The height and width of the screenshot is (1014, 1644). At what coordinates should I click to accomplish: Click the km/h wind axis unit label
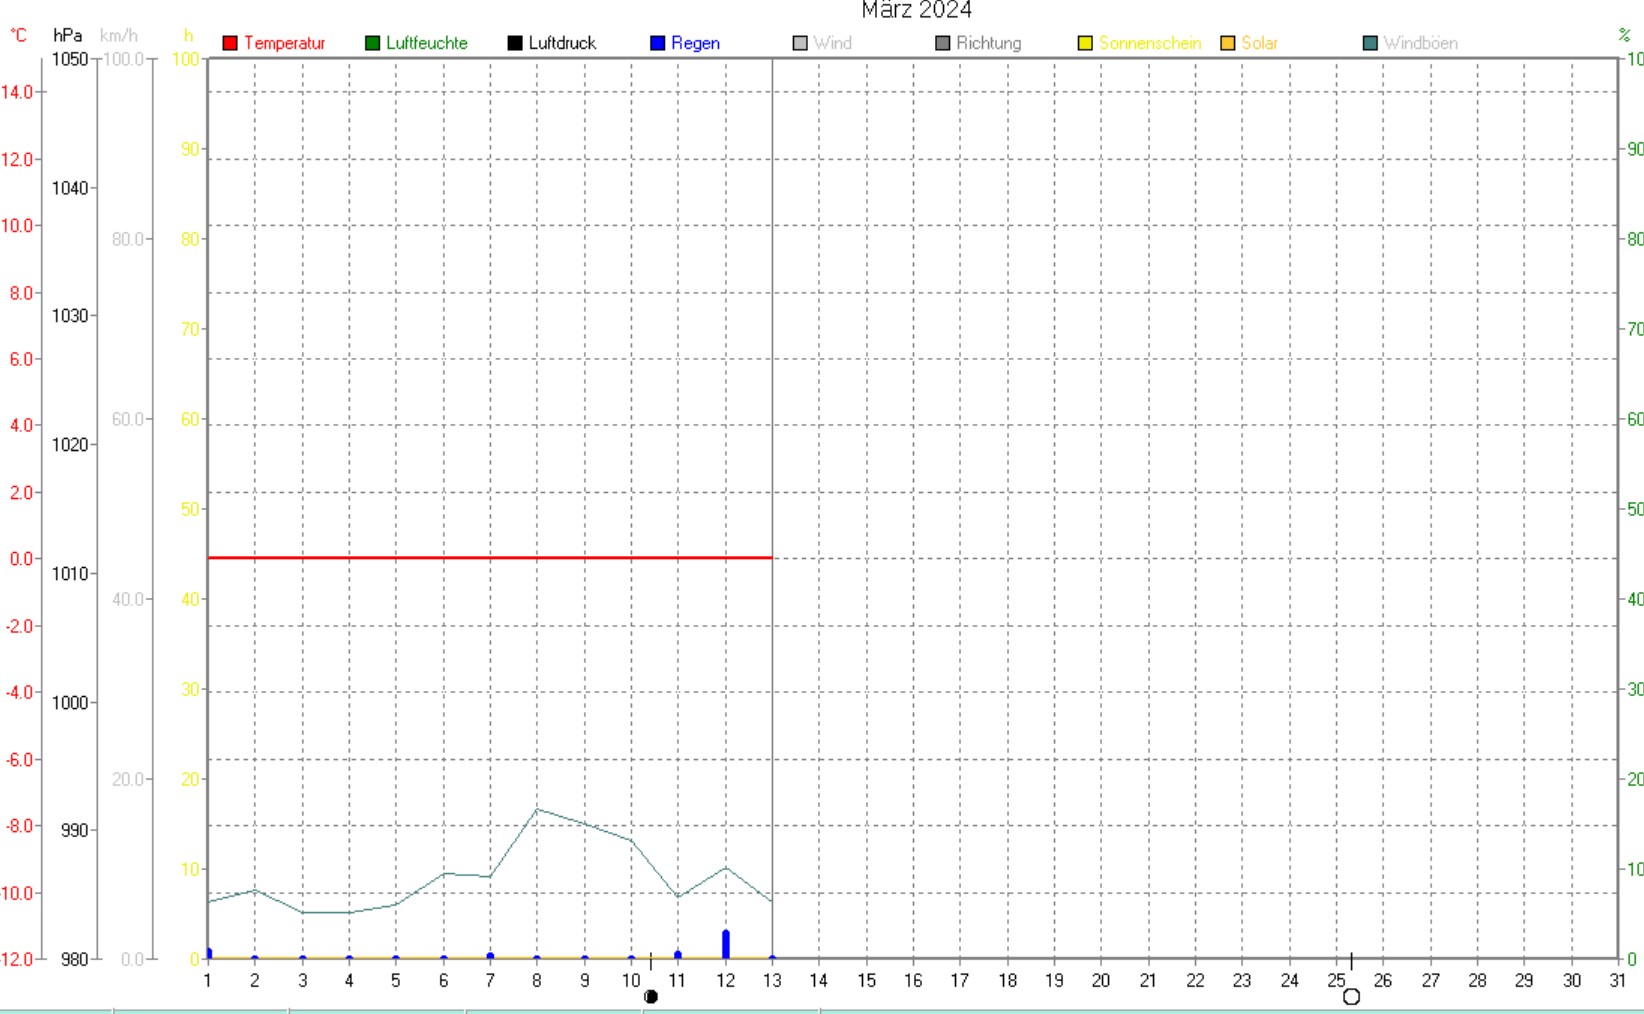click(x=119, y=36)
